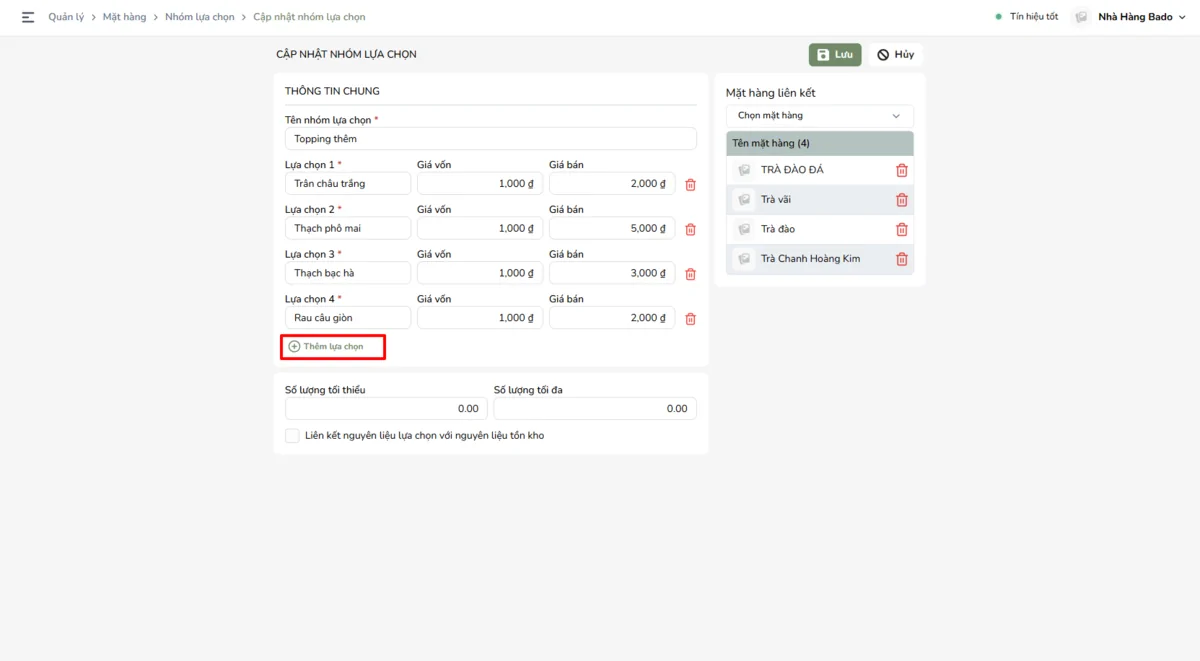The image size is (1200, 661).
Task: Click the Số lượng tối thiểu field
Action: 386,409
